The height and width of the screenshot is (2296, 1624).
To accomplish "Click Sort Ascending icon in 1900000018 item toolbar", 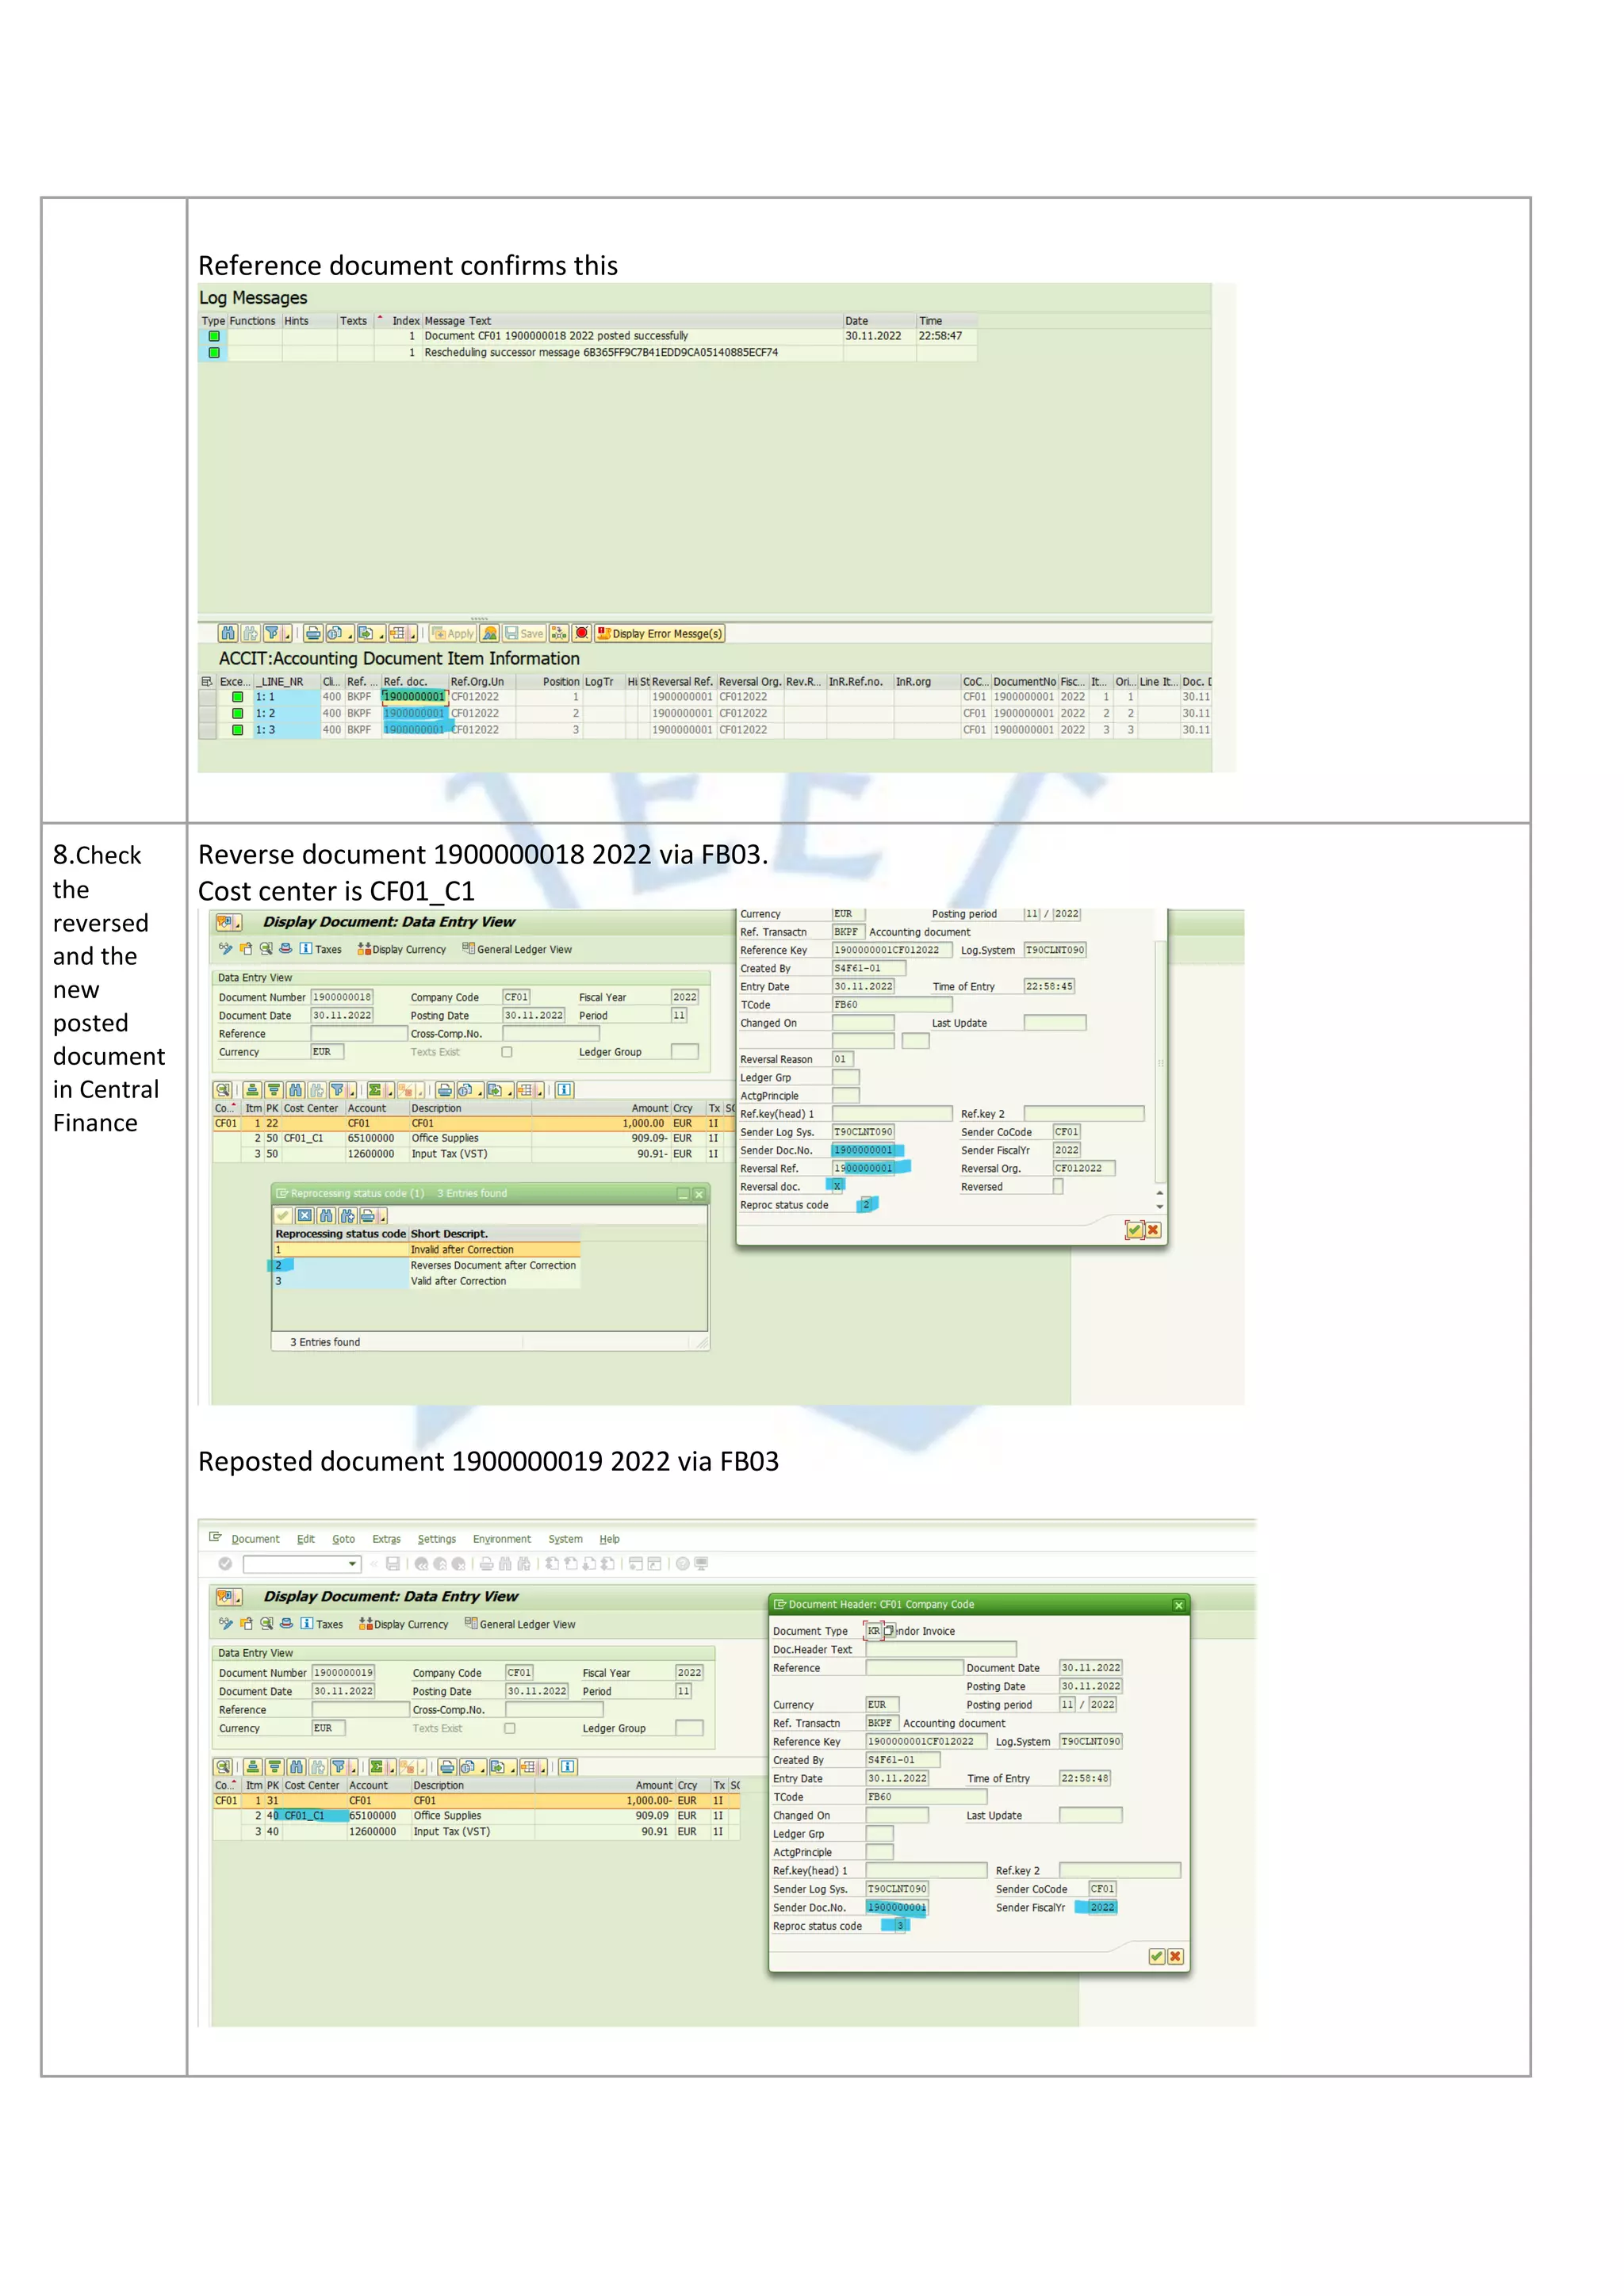I will pyautogui.click(x=253, y=1090).
